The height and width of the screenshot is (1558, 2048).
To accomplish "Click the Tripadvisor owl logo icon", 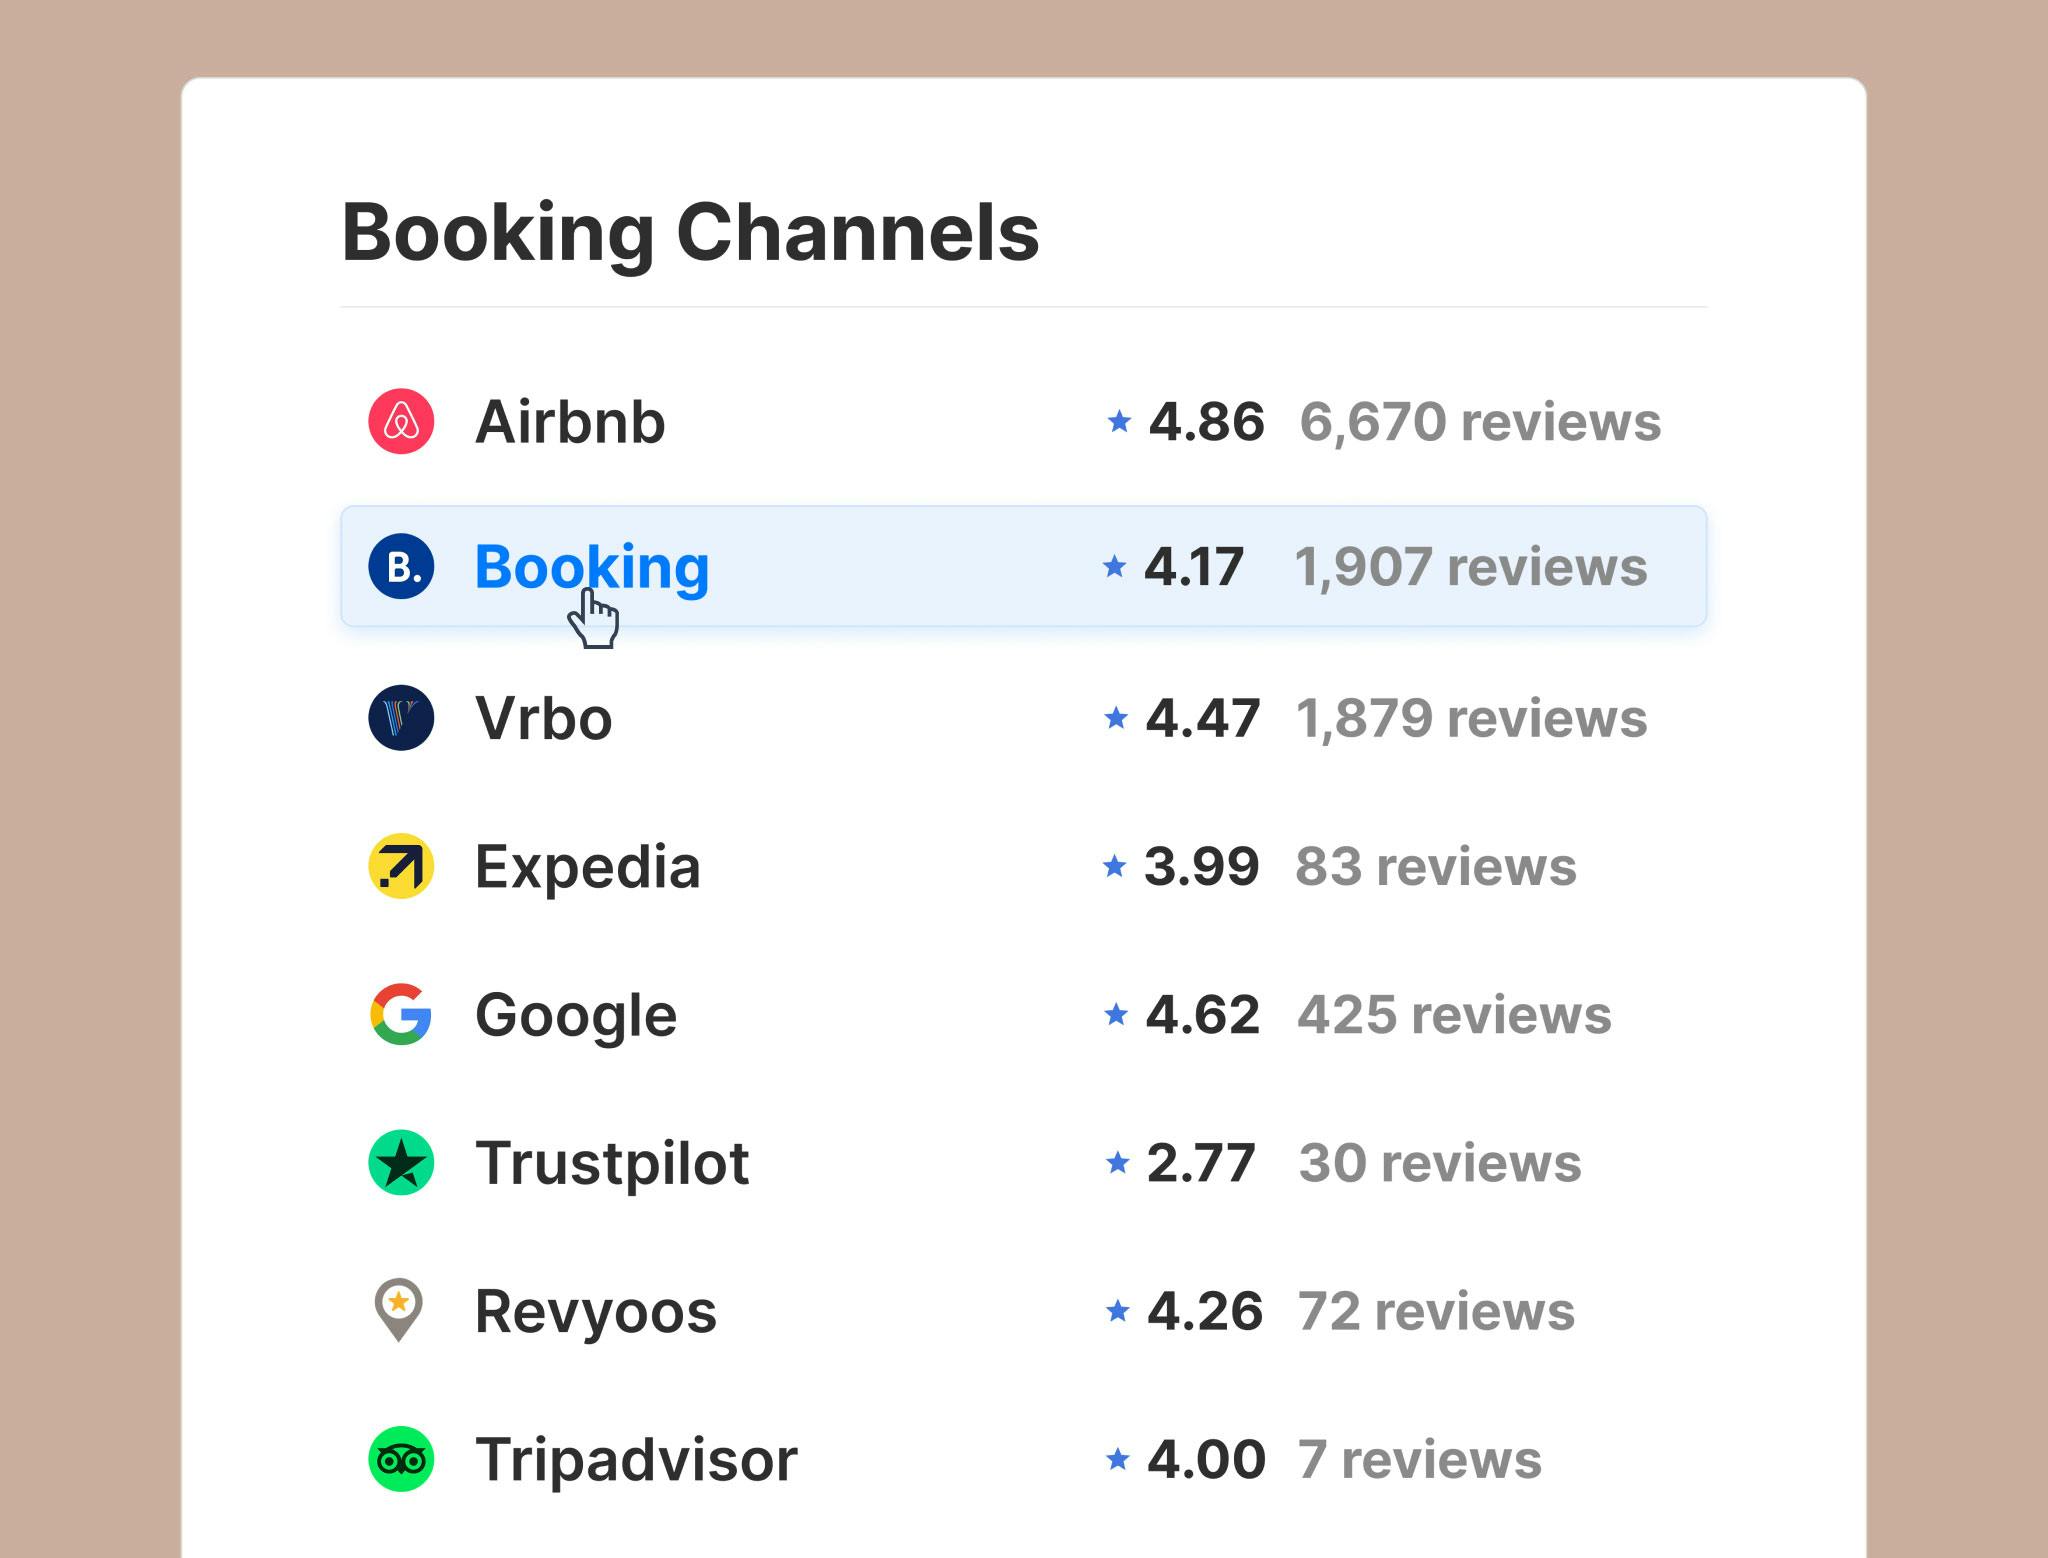I will 401,1459.
